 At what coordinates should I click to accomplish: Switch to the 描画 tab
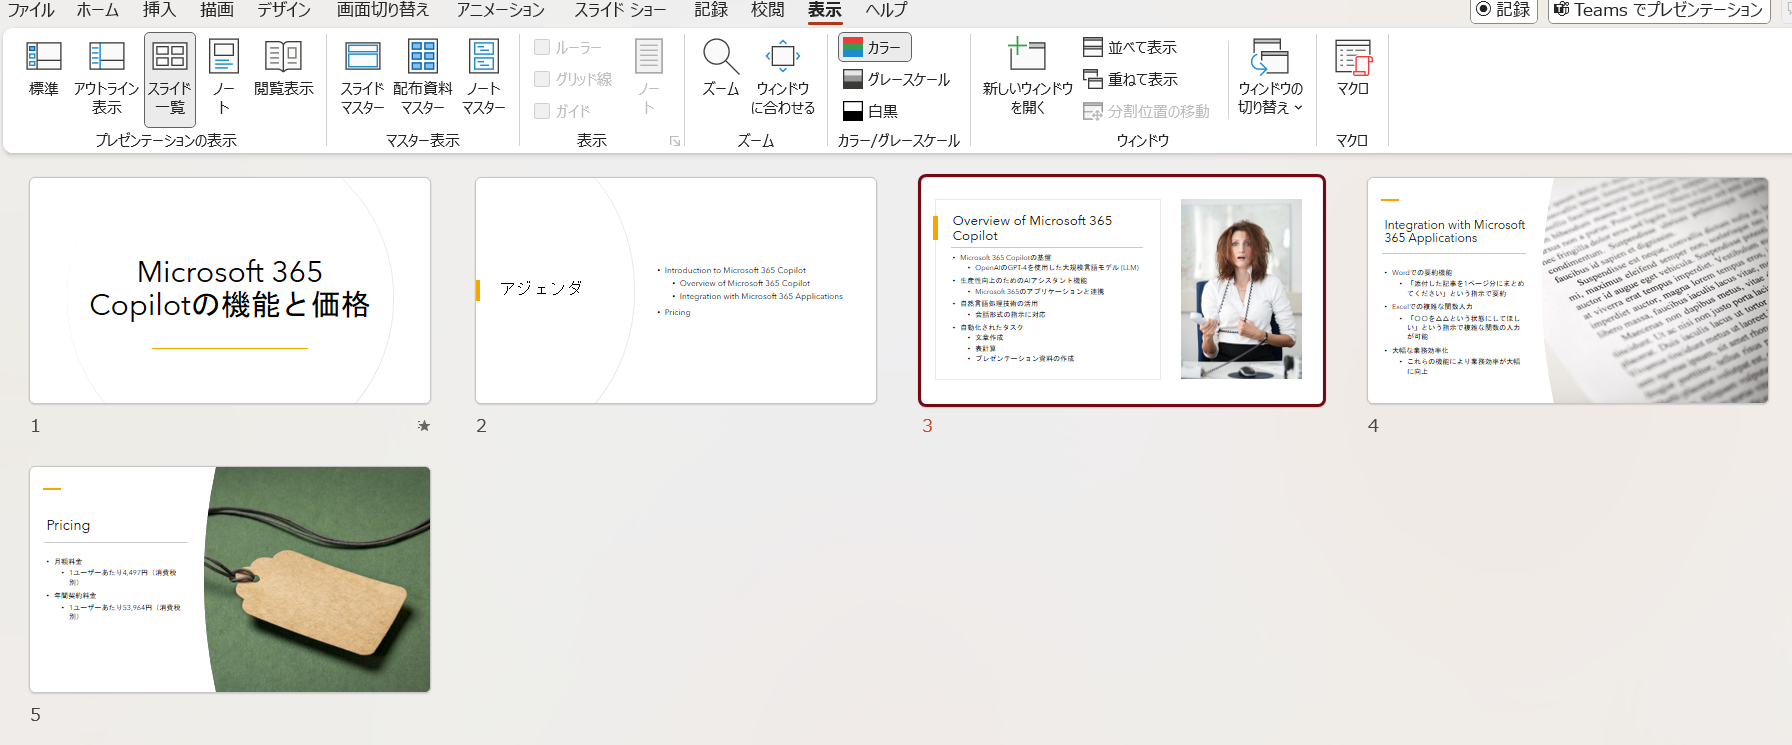pyautogui.click(x=217, y=10)
